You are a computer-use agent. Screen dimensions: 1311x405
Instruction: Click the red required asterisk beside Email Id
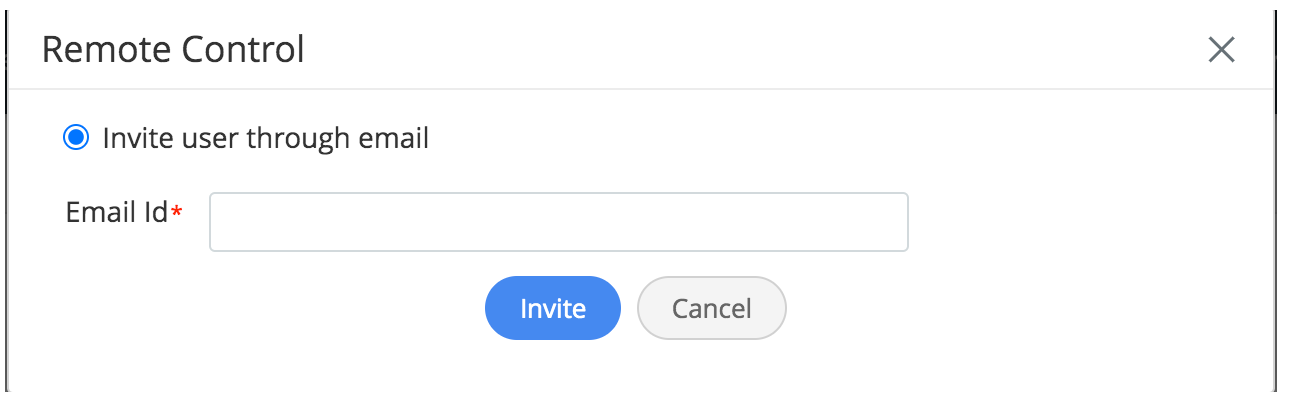click(x=177, y=212)
